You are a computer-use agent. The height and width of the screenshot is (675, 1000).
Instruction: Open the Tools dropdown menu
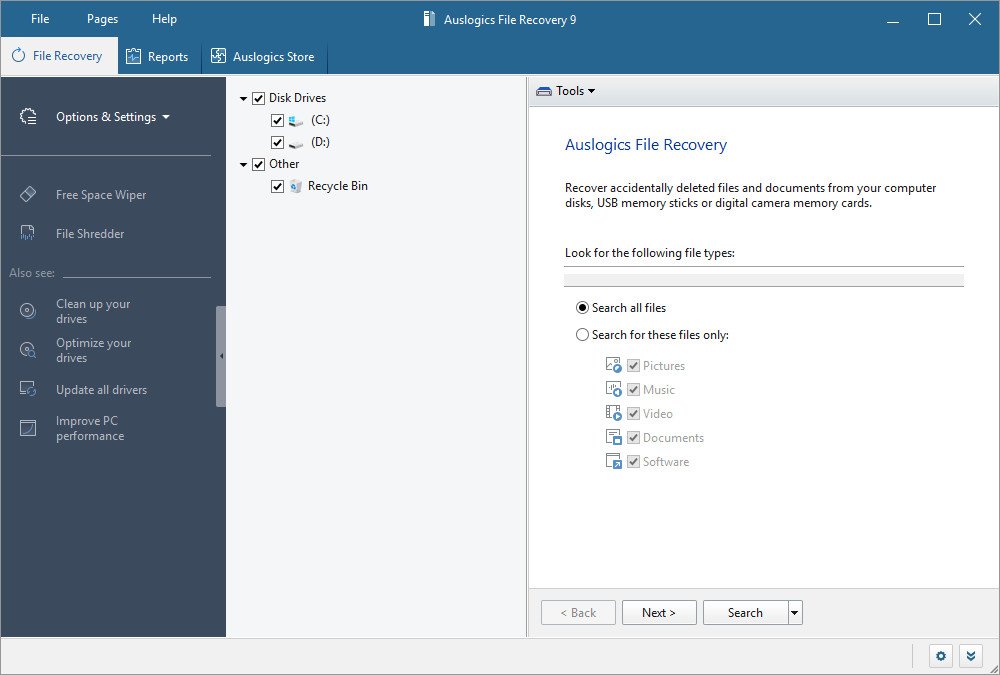coord(566,90)
